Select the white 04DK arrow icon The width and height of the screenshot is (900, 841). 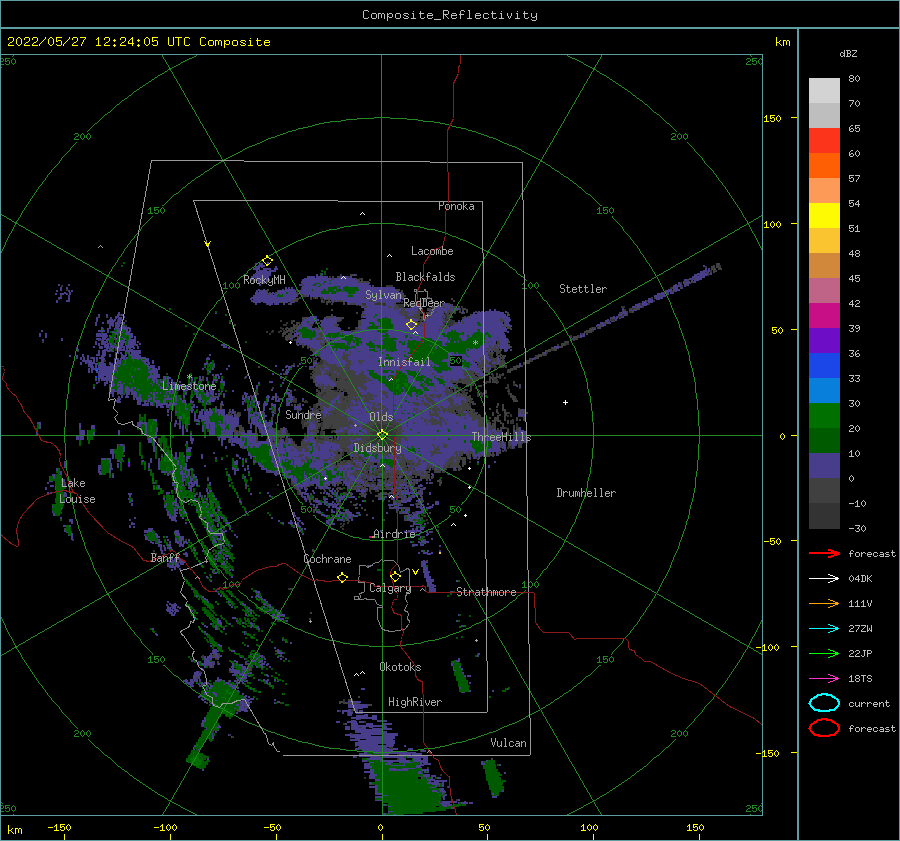click(x=824, y=579)
